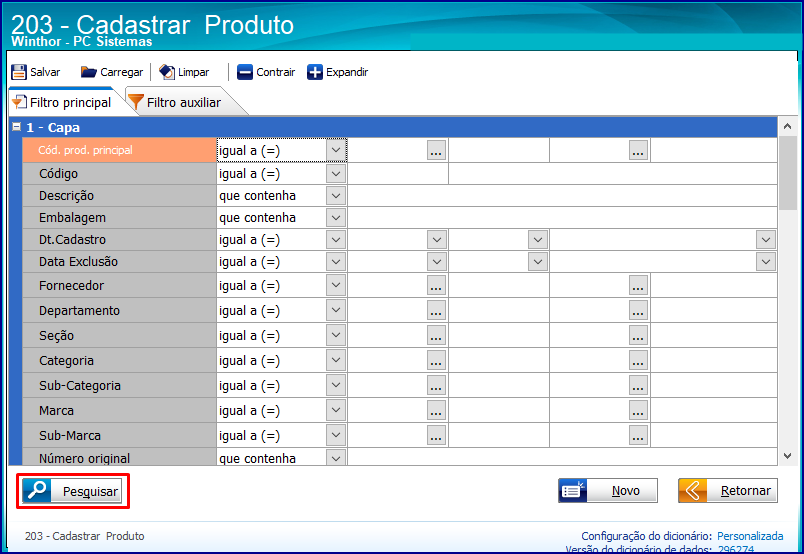Click the Código value input field
804x554 pixels.
point(398,174)
